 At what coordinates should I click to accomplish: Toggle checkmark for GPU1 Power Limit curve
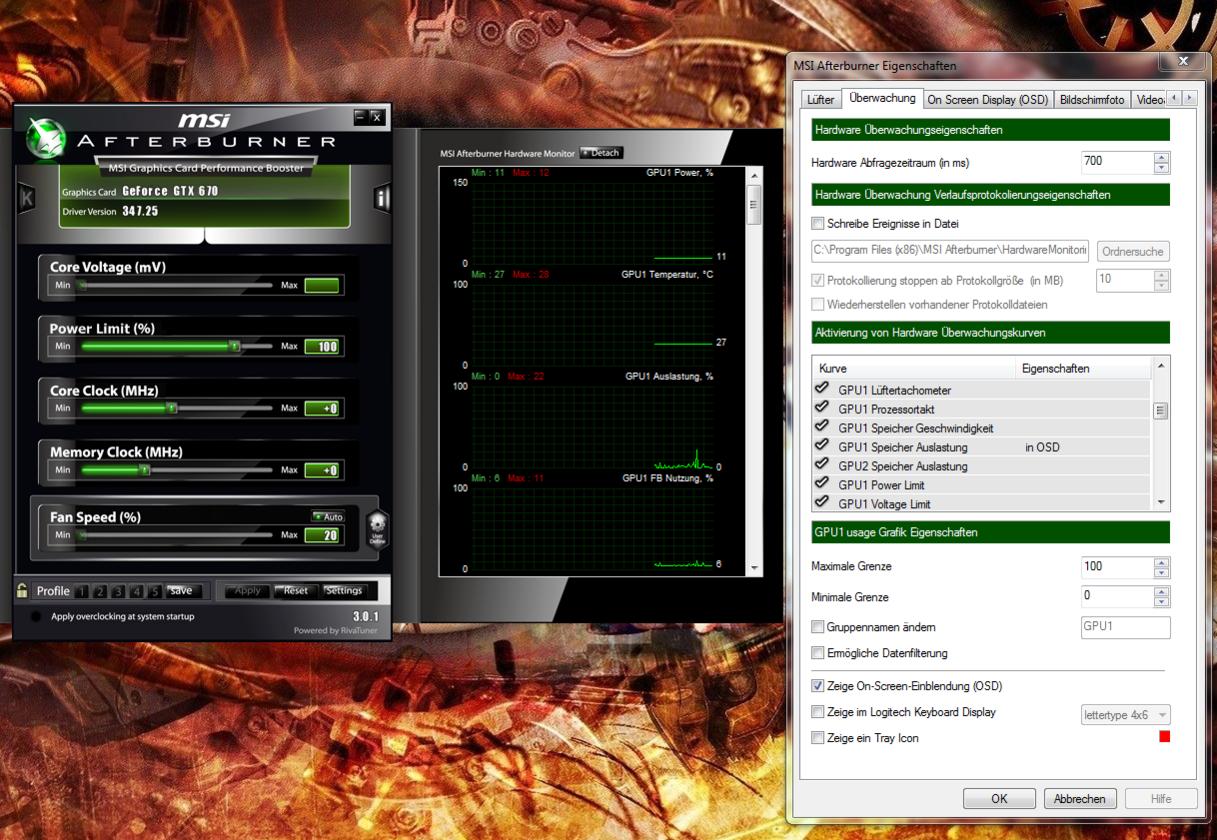tap(822, 483)
